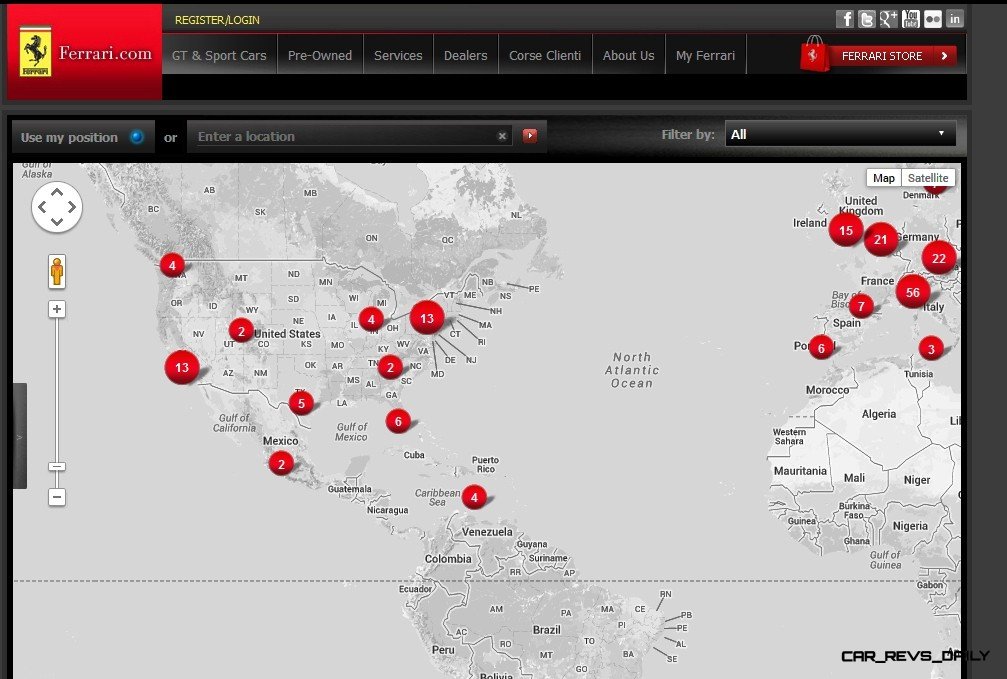Open the Pre-Owned menu
Screen dimensions: 1007x679
click(320, 55)
